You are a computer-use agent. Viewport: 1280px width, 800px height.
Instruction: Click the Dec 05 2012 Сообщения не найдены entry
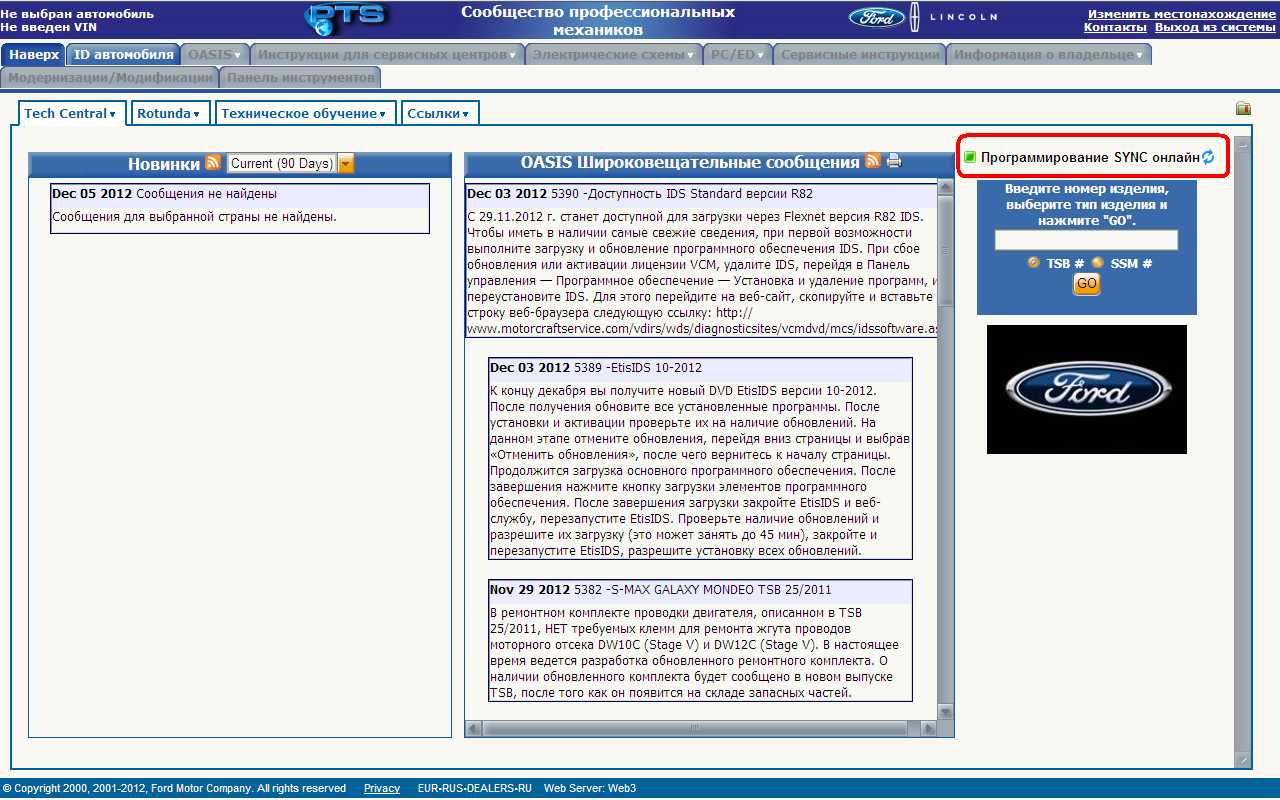pos(240,194)
